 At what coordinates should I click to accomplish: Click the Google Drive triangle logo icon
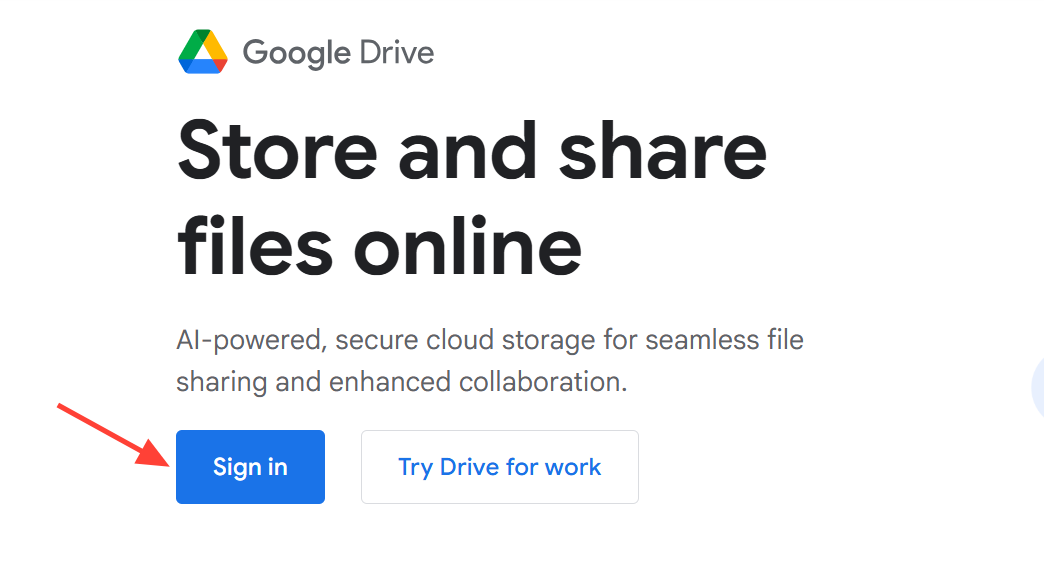click(x=203, y=51)
